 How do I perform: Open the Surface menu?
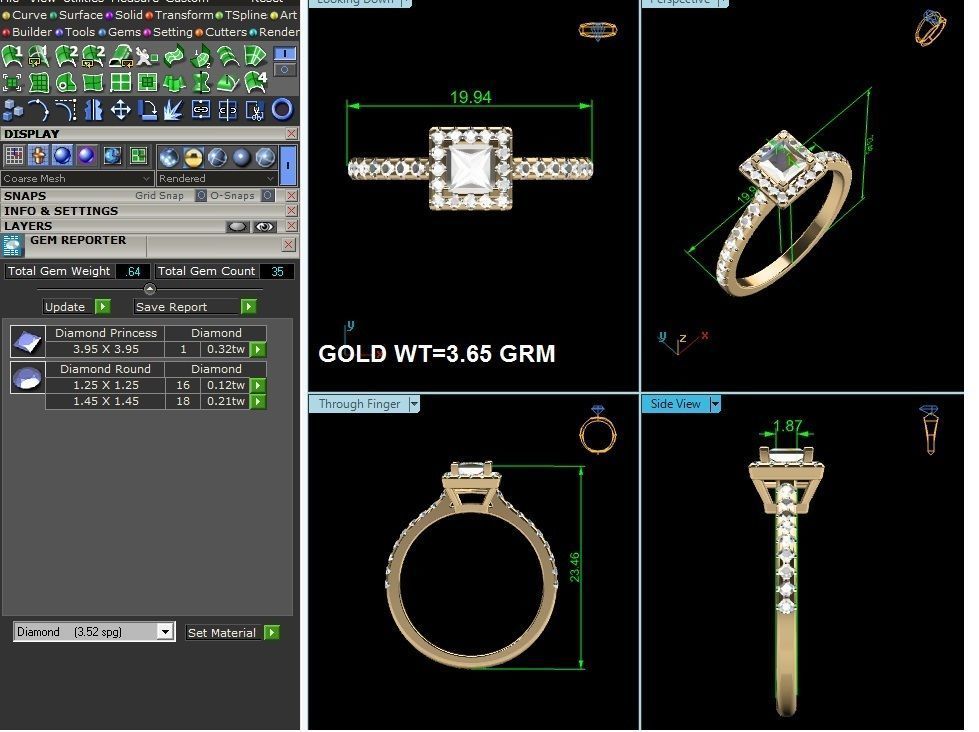tap(81, 15)
